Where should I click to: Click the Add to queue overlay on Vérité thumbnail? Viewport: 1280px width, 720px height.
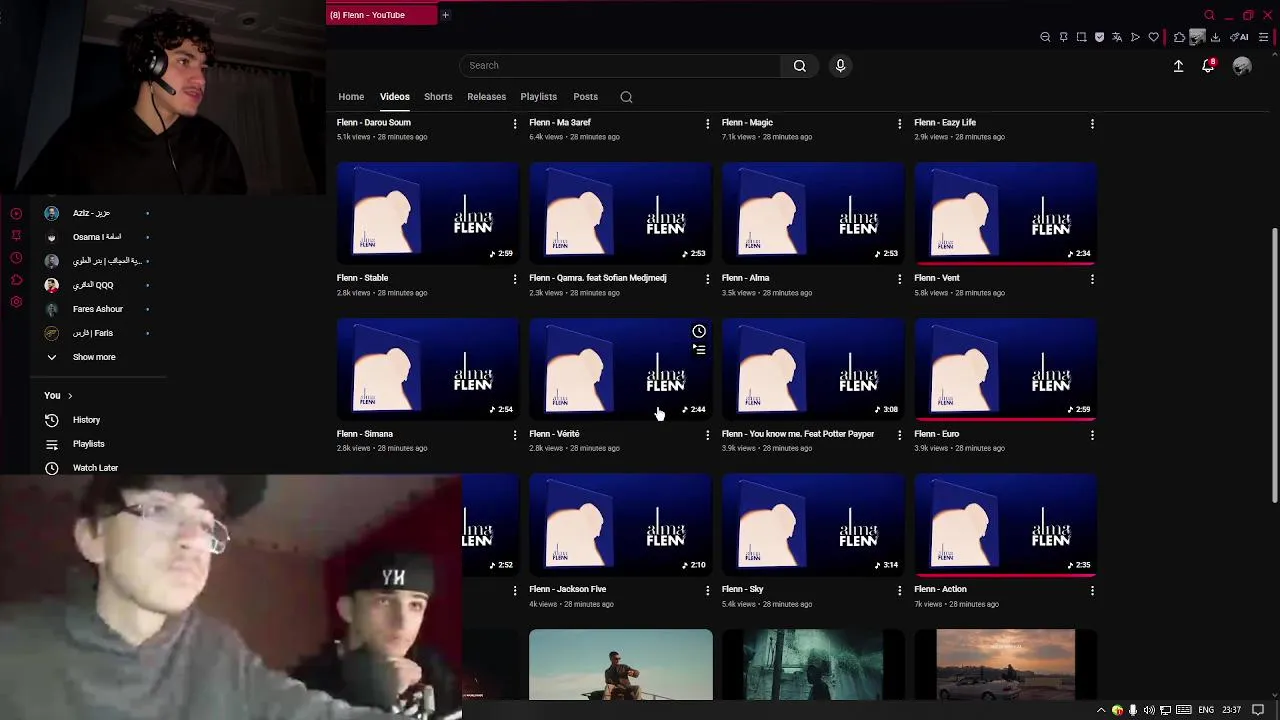tap(699, 349)
